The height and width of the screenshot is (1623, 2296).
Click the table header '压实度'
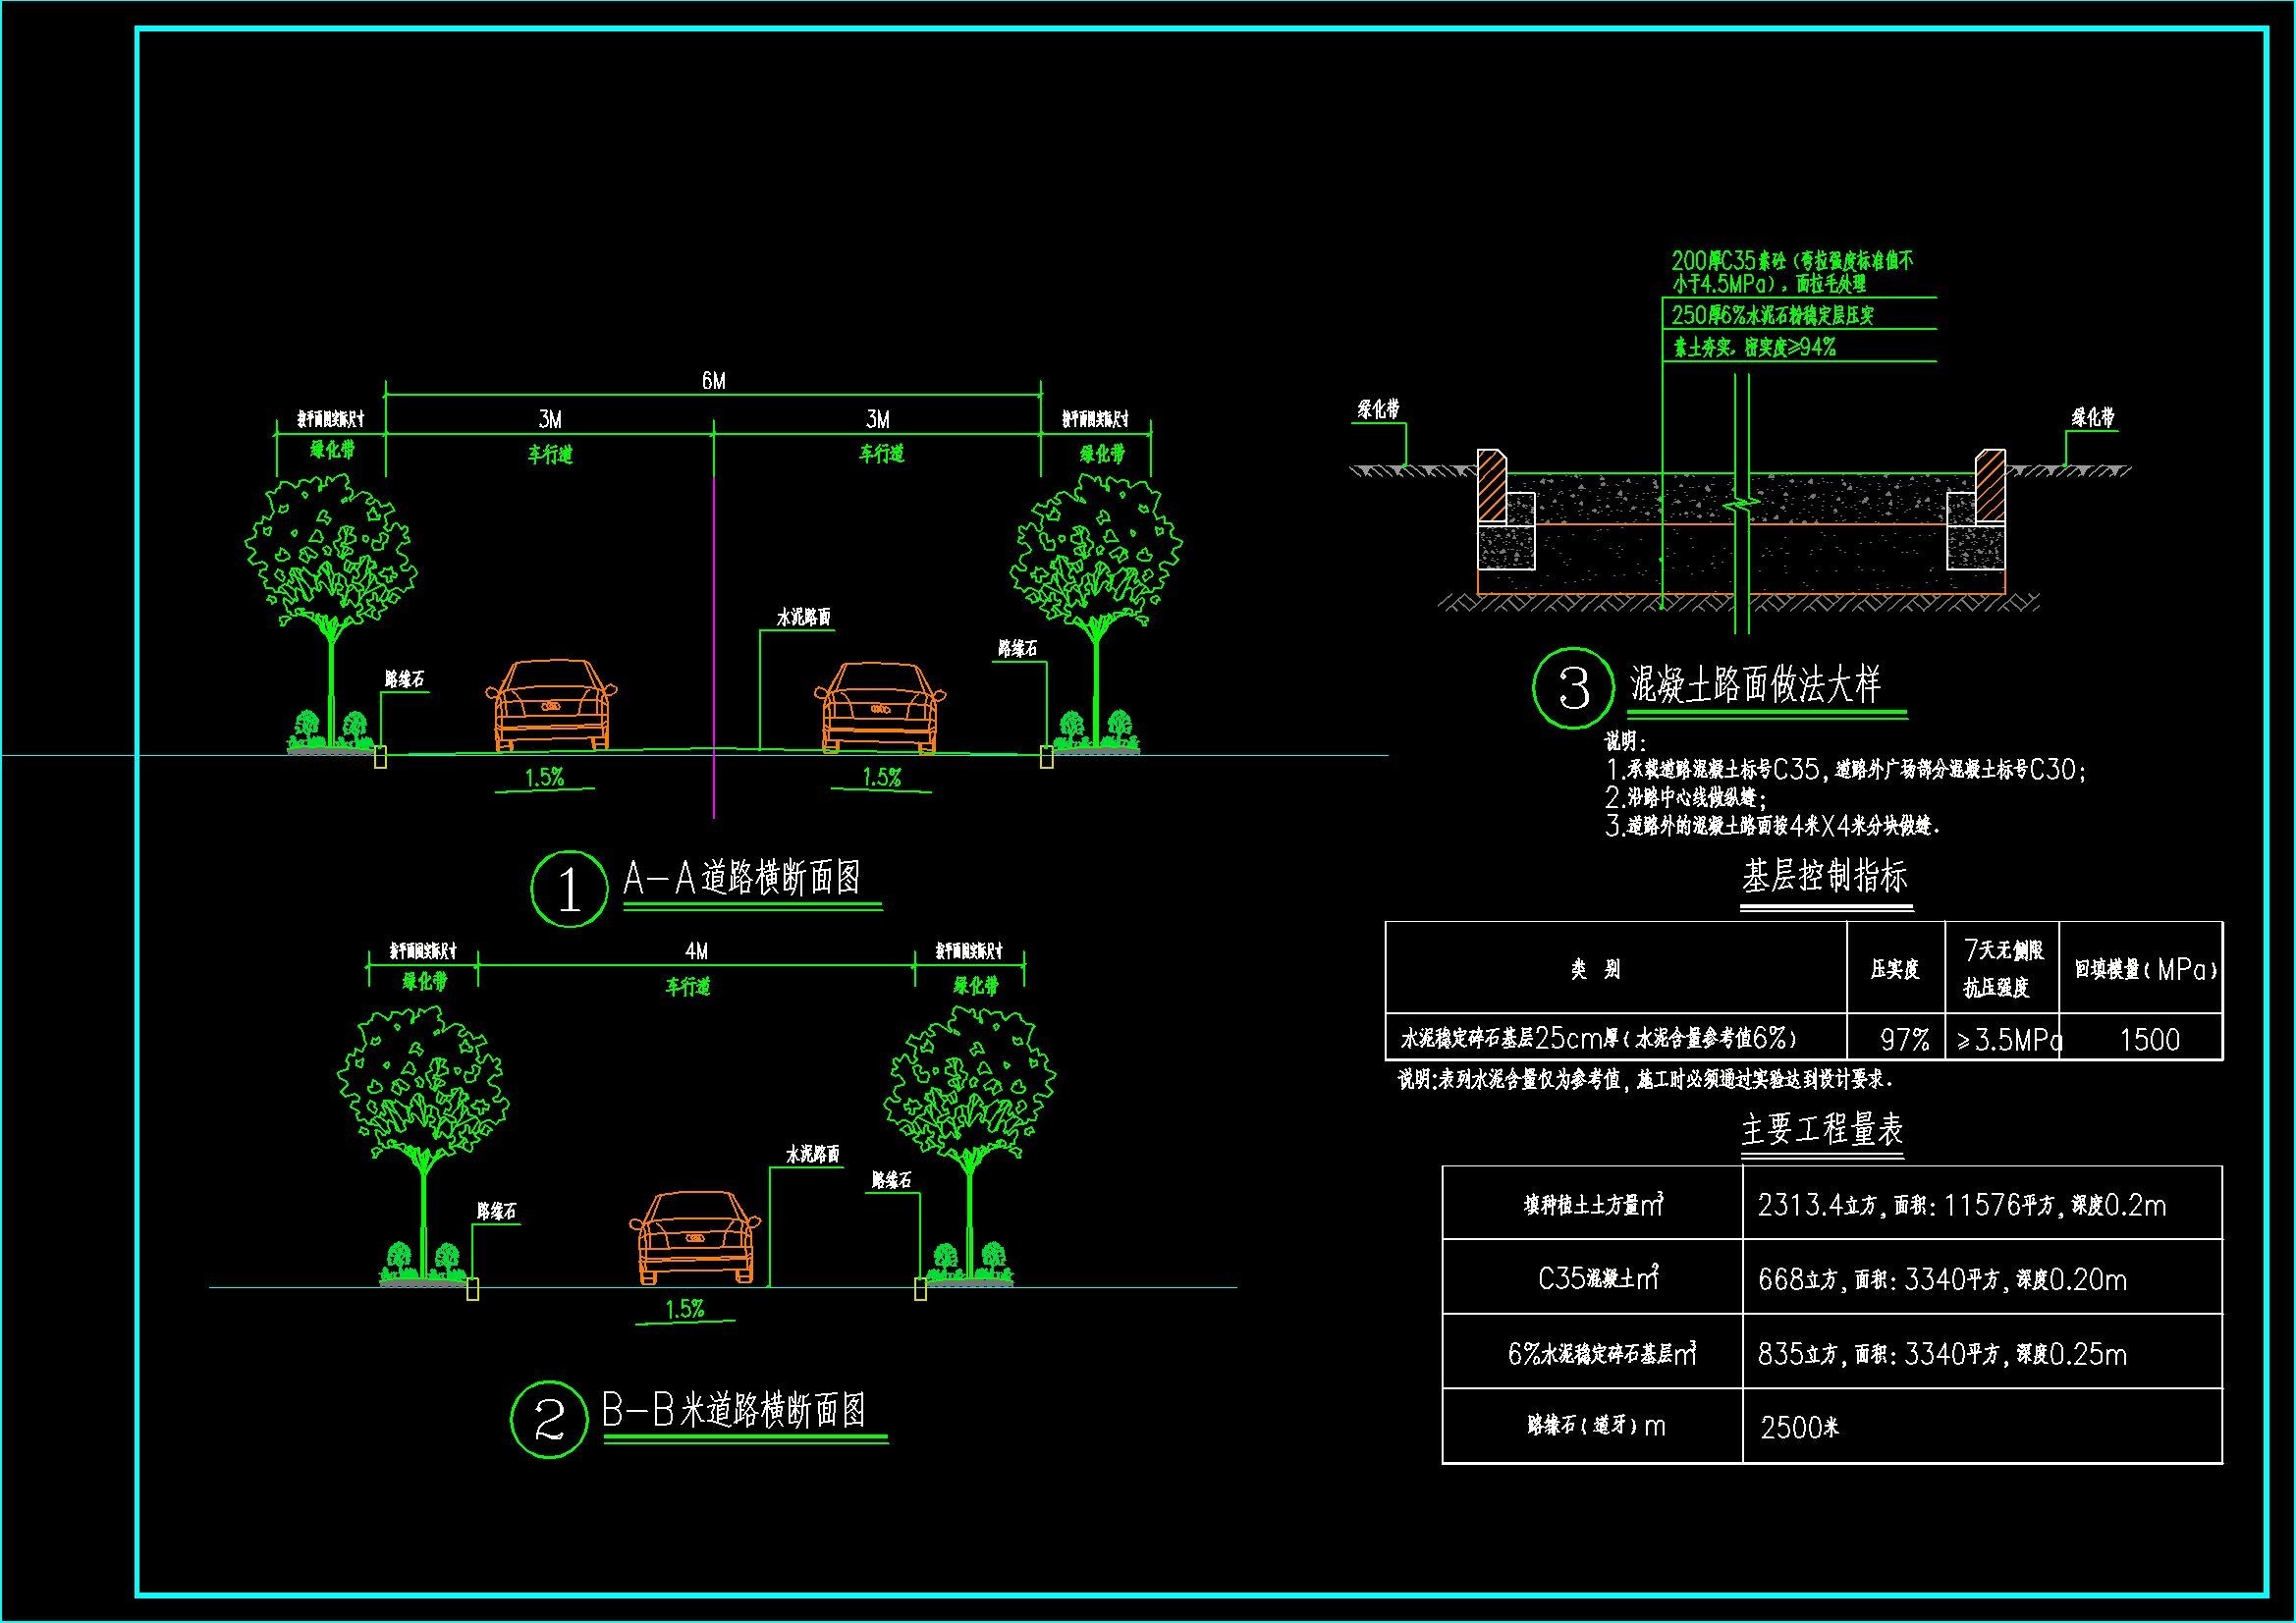coord(1895,969)
